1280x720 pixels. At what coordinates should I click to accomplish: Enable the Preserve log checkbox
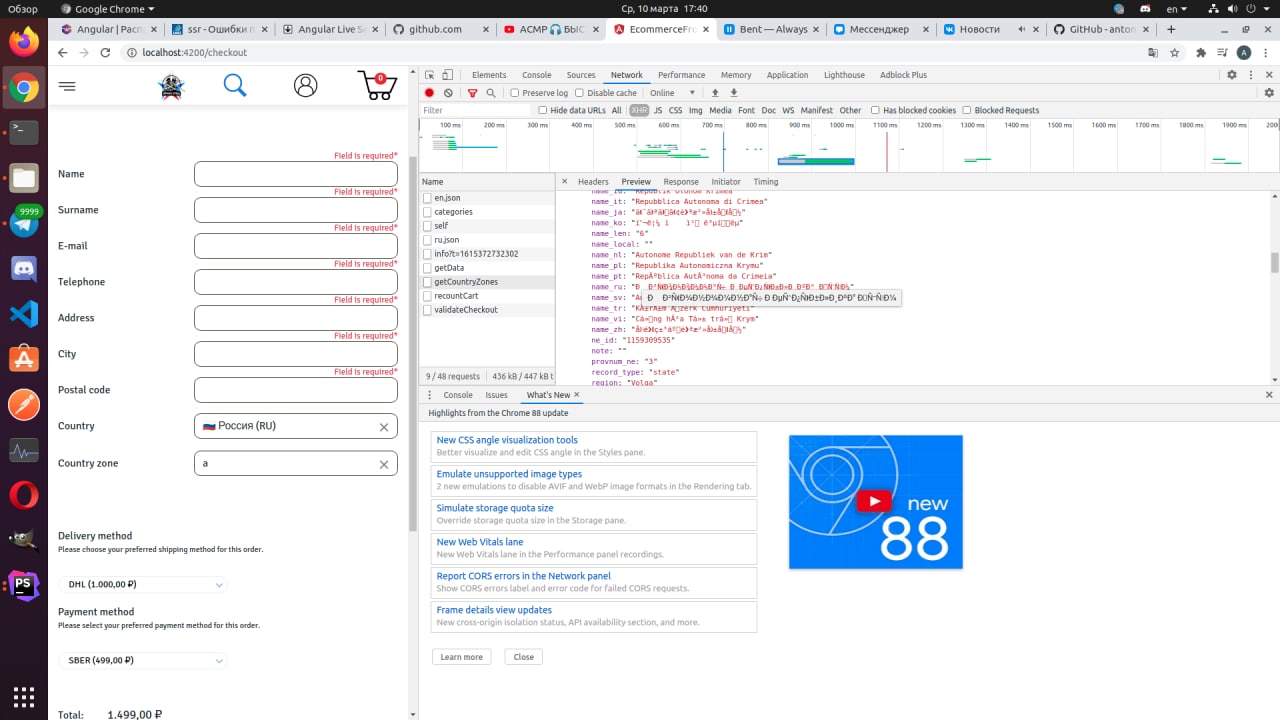(x=515, y=93)
